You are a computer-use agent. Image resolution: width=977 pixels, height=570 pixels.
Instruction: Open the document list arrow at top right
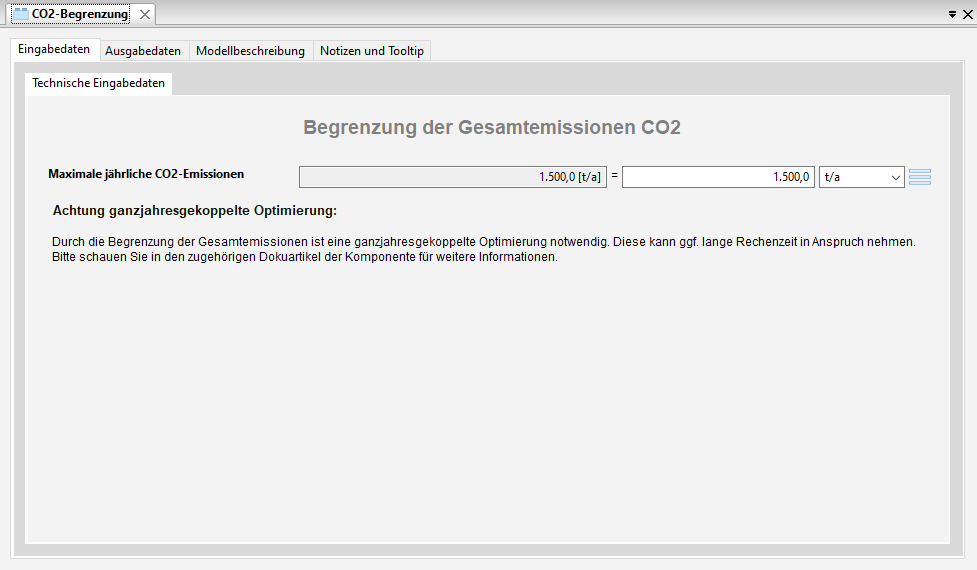coord(952,14)
